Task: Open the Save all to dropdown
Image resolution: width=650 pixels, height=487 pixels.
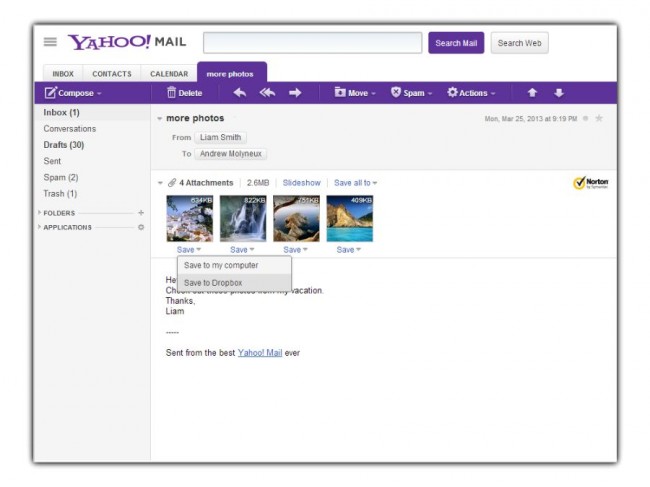Action: 356,183
